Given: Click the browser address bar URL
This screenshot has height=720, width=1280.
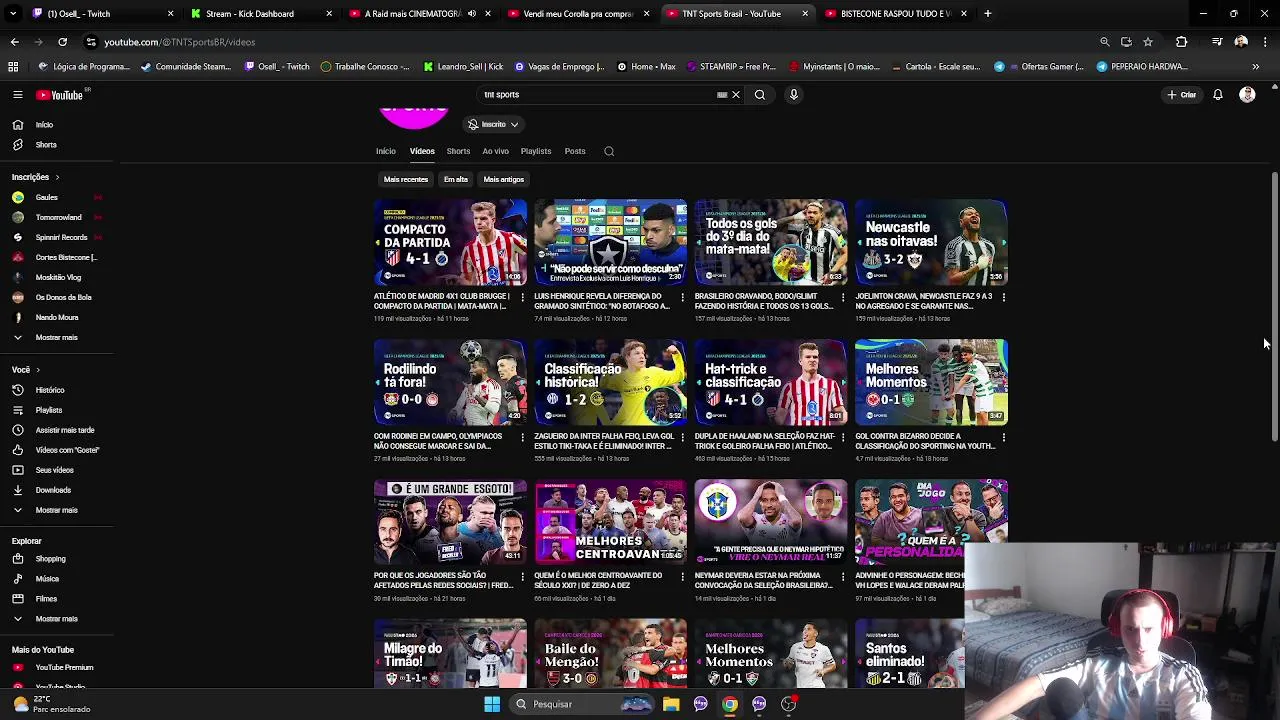Looking at the screenshot, I should pos(180,42).
